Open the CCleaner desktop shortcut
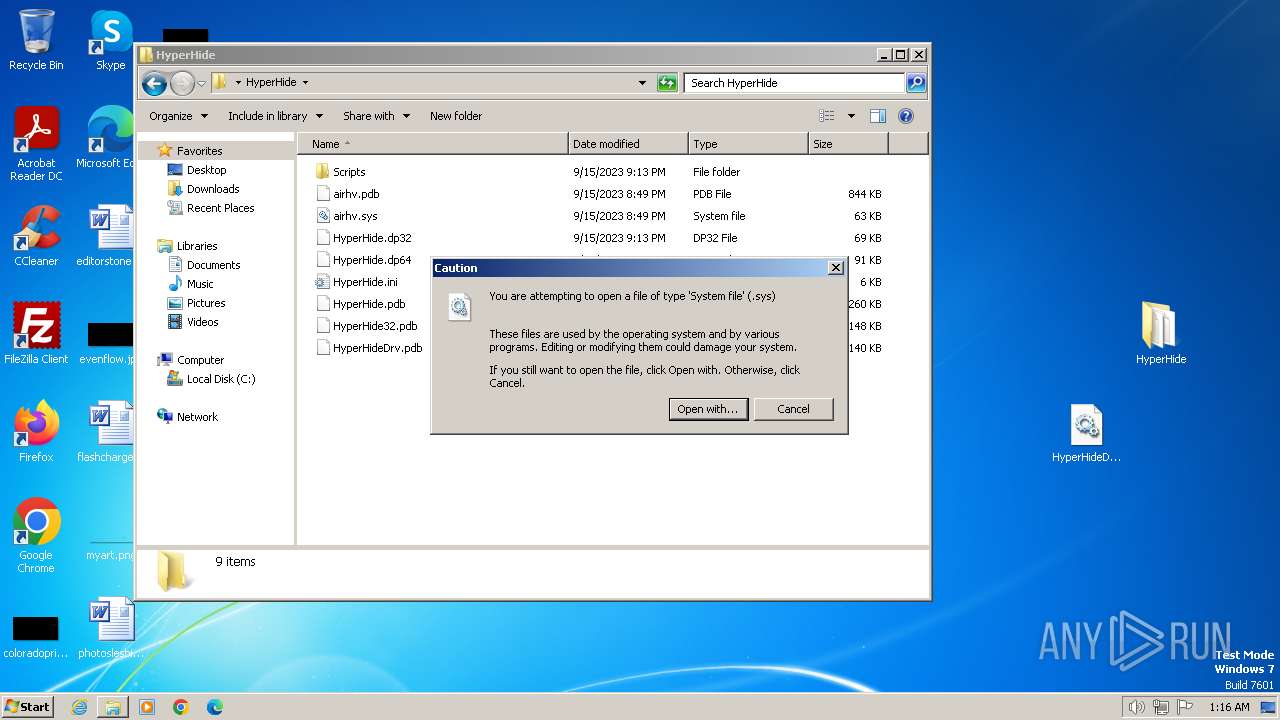 point(36,236)
